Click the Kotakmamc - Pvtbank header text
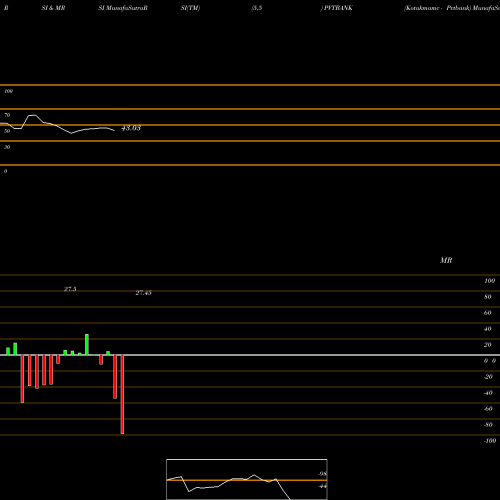Image resolution: width=500 pixels, height=500 pixels. (x=437, y=8)
